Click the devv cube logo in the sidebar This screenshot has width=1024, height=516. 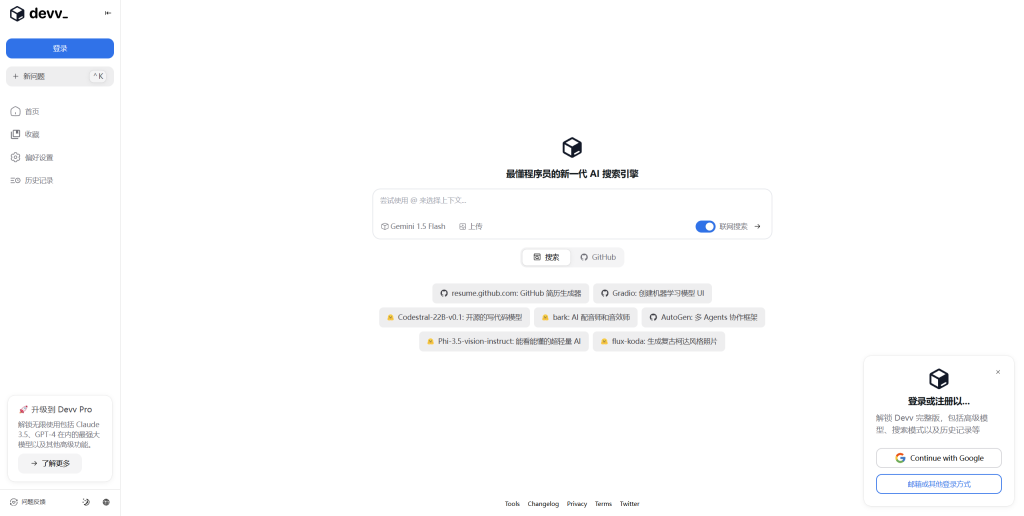click(17, 13)
